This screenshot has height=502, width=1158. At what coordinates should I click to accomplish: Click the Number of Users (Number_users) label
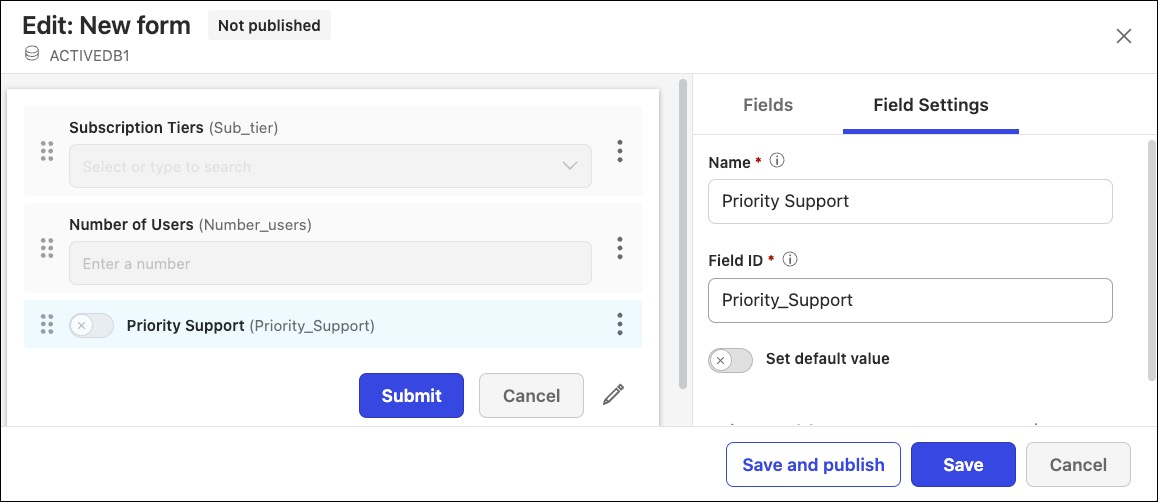click(191, 224)
